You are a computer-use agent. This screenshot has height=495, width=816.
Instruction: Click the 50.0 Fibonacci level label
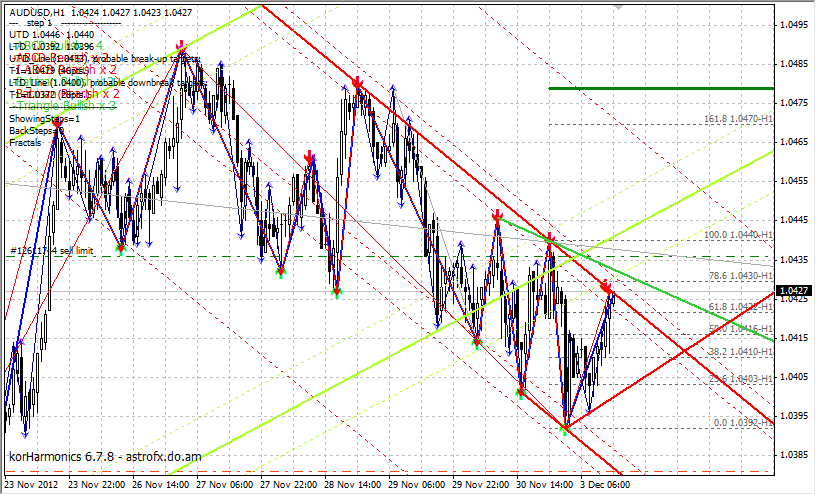pyautogui.click(x=741, y=329)
